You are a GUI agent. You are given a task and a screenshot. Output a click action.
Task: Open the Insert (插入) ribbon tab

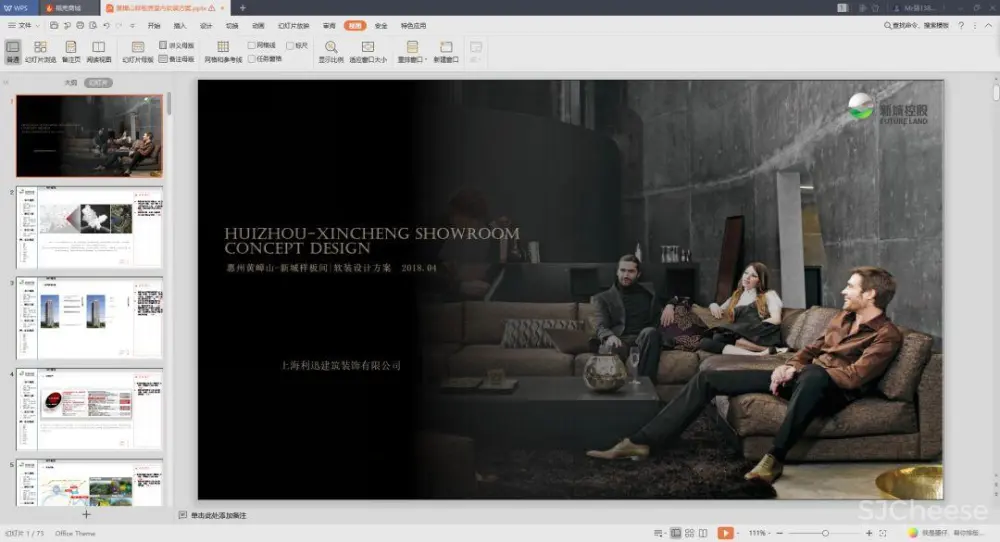point(180,25)
